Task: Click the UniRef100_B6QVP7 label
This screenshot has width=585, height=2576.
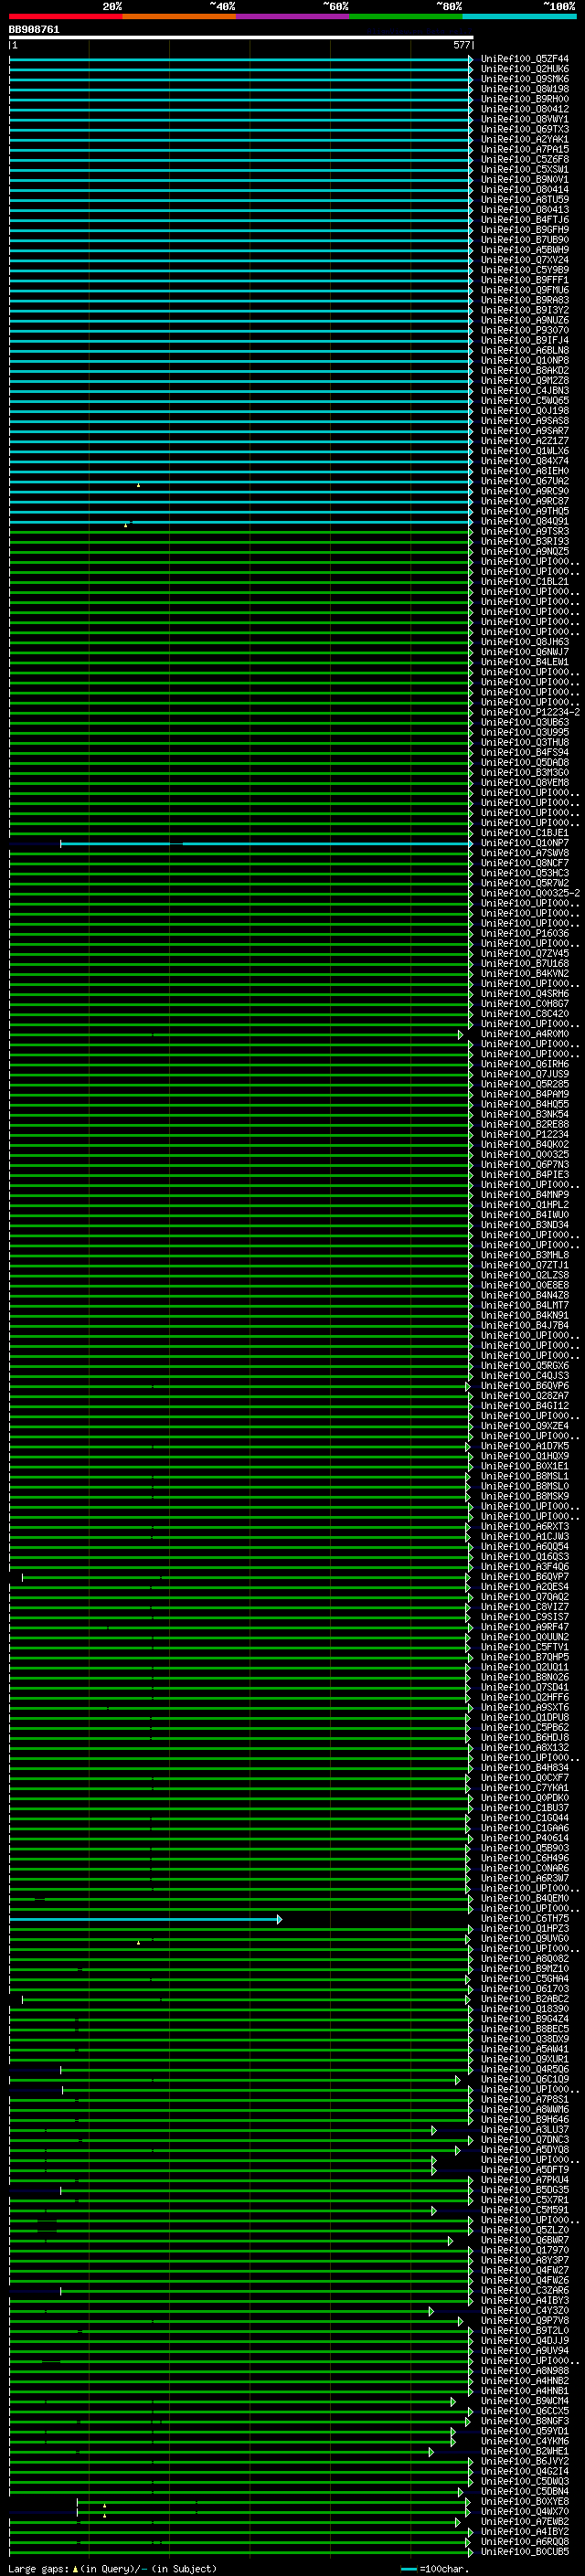Action: pyautogui.click(x=525, y=1577)
